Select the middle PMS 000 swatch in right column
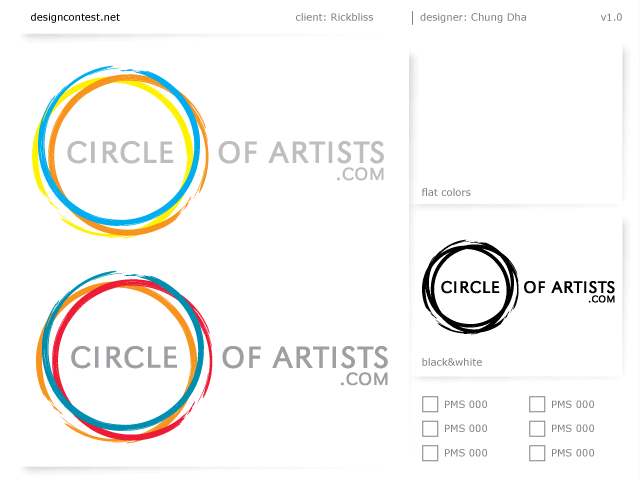Image resolution: width=640 pixels, height=480 pixels. [x=537, y=428]
